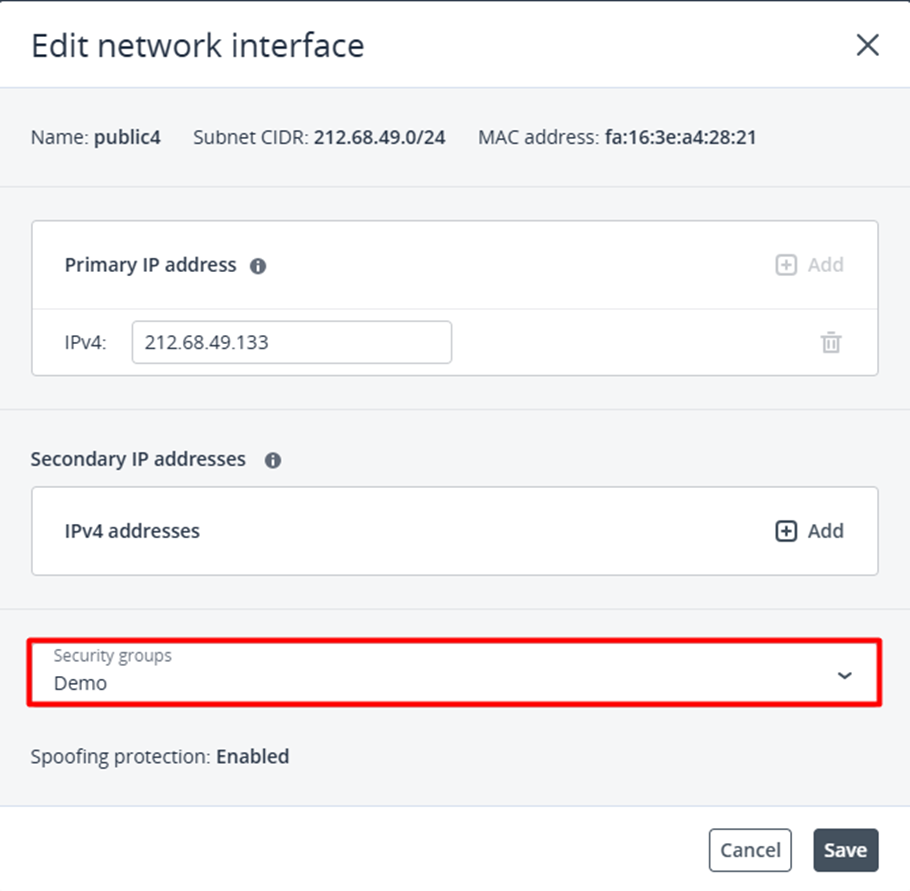Click the interface name public4
The image size is (910, 891).
click(x=127, y=137)
